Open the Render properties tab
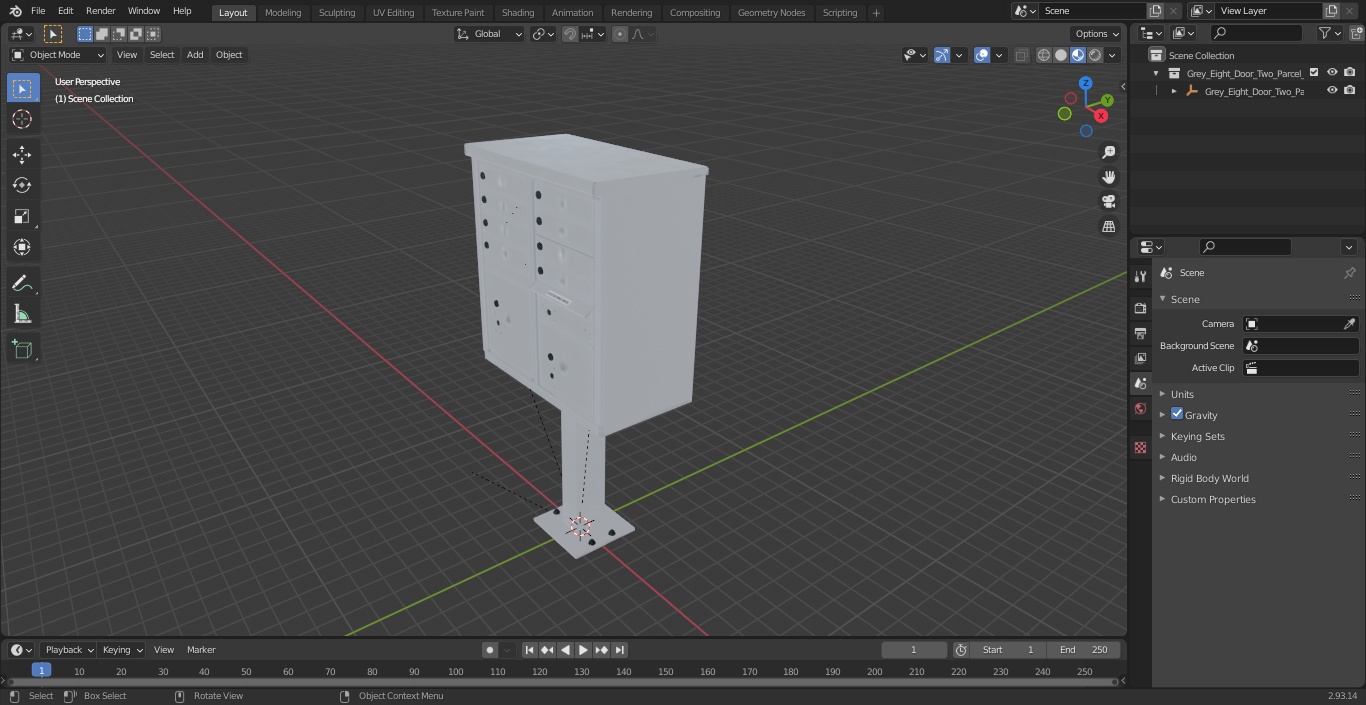Viewport: 1366px width, 705px height. (x=1140, y=308)
